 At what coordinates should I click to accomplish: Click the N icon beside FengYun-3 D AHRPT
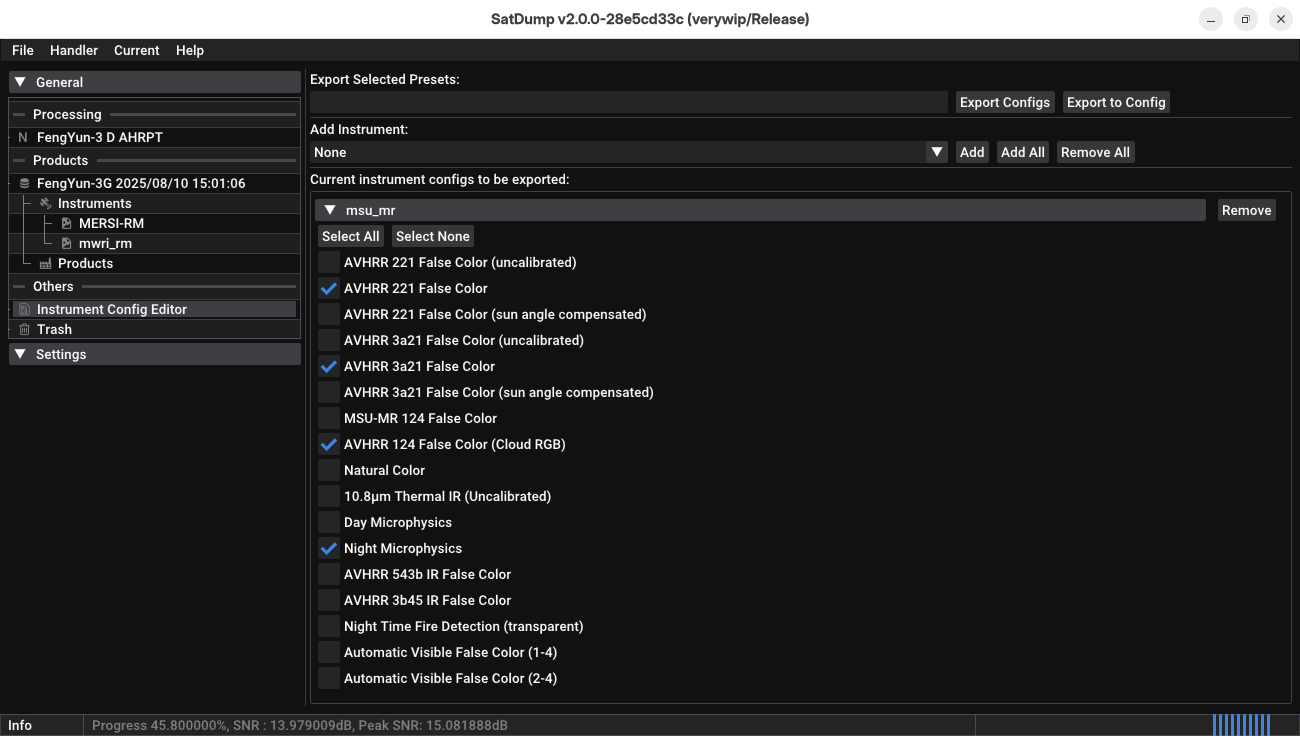pyautogui.click(x=23, y=138)
